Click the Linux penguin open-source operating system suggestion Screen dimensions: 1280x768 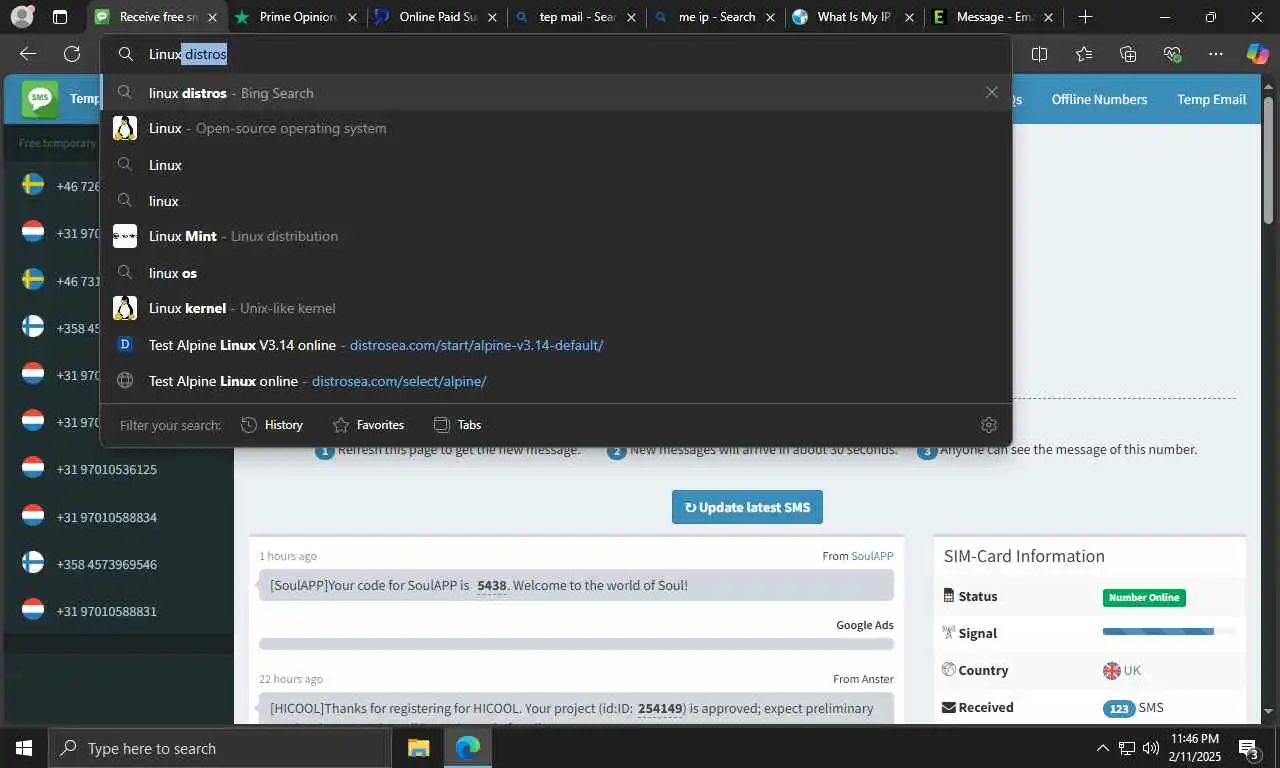point(556,128)
